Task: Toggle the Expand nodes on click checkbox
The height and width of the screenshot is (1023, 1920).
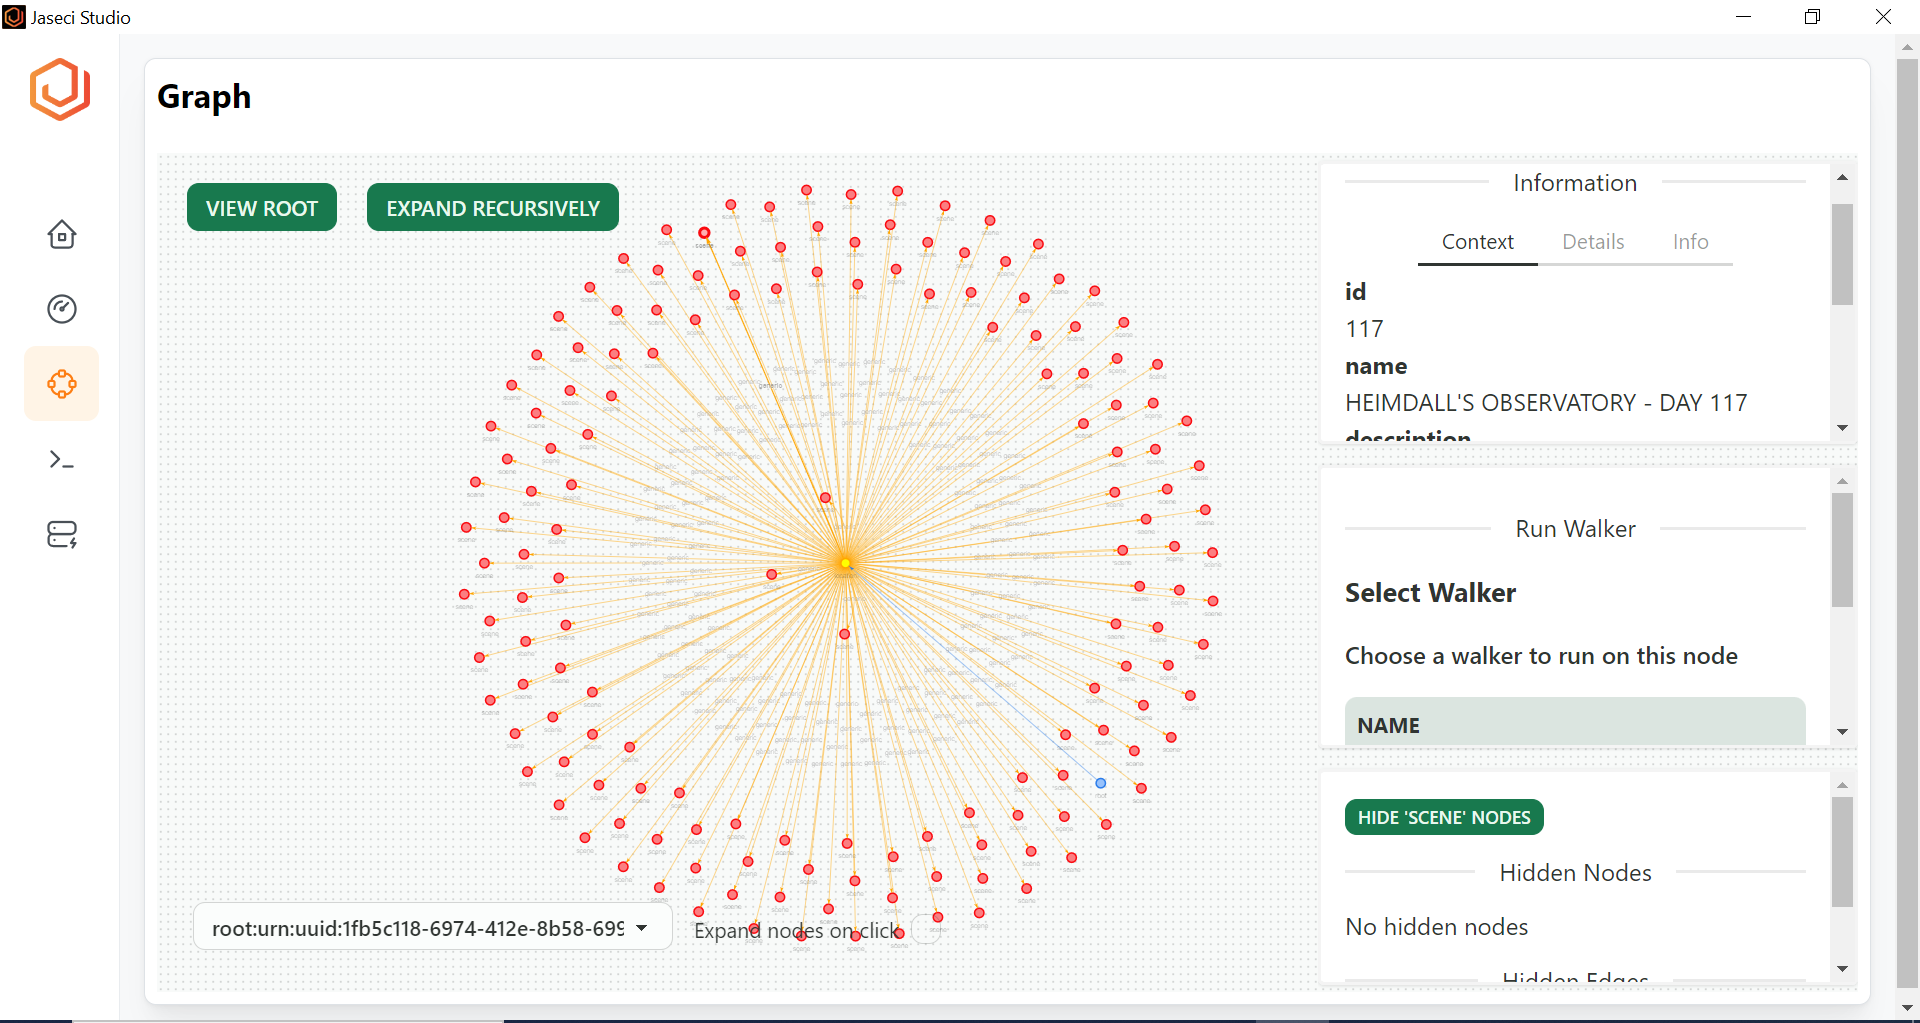Action: tap(926, 930)
